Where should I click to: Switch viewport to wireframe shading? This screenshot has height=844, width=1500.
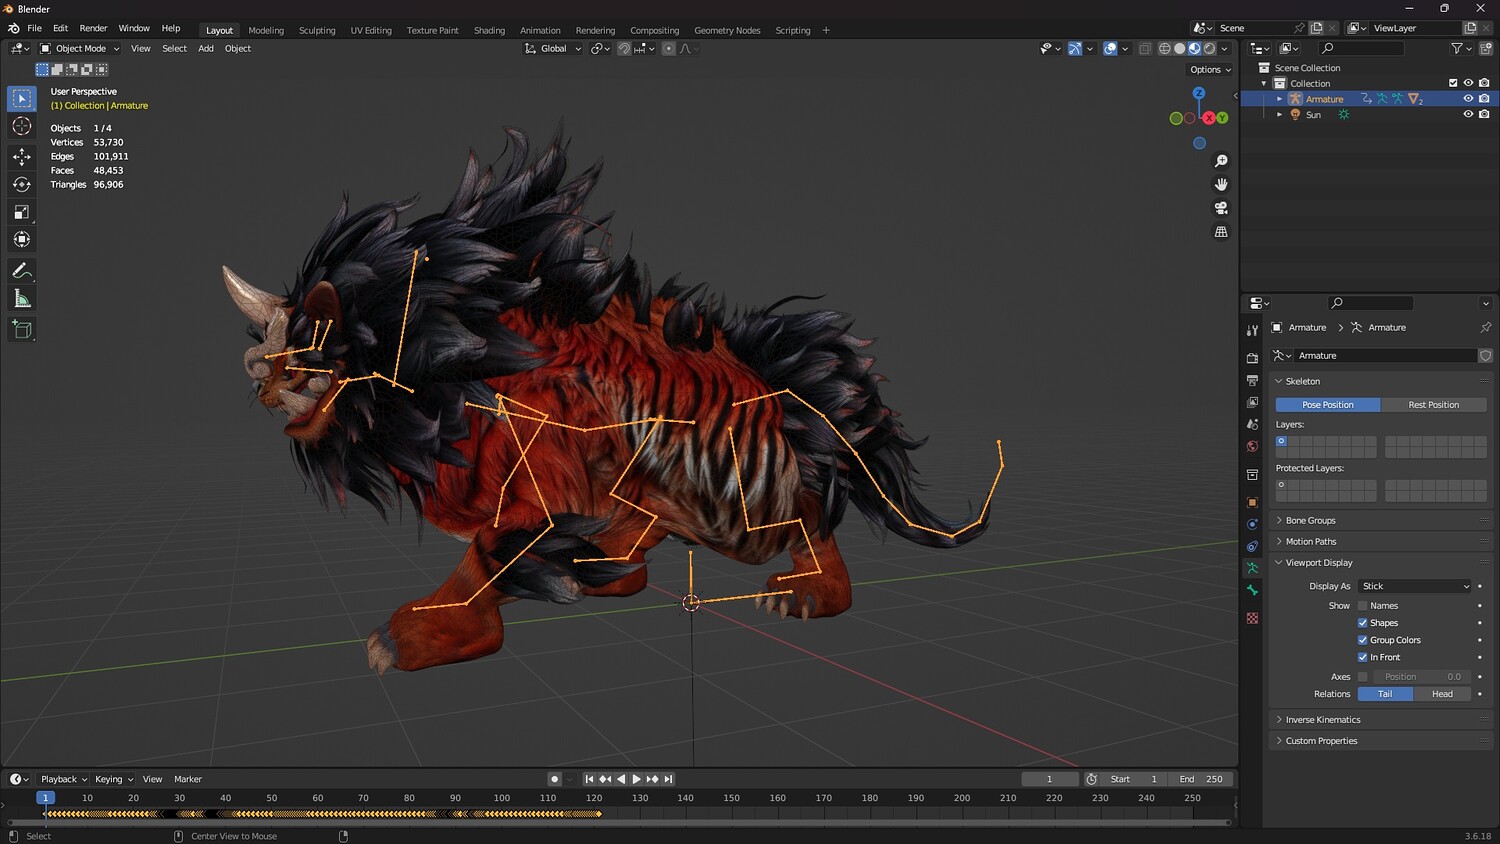click(1165, 48)
